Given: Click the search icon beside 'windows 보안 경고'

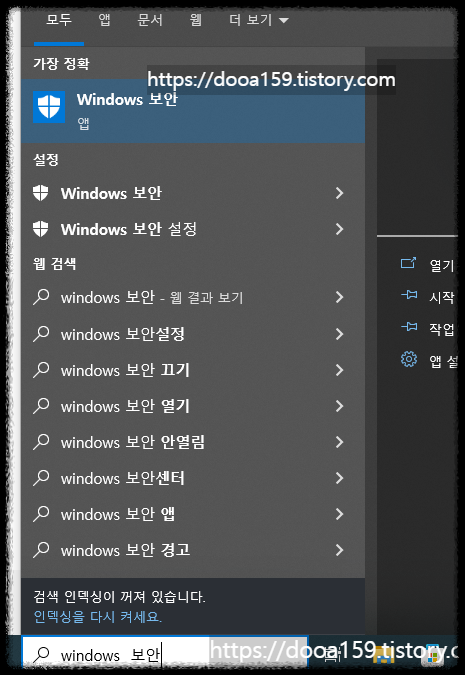Looking at the screenshot, I should pos(41,550).
